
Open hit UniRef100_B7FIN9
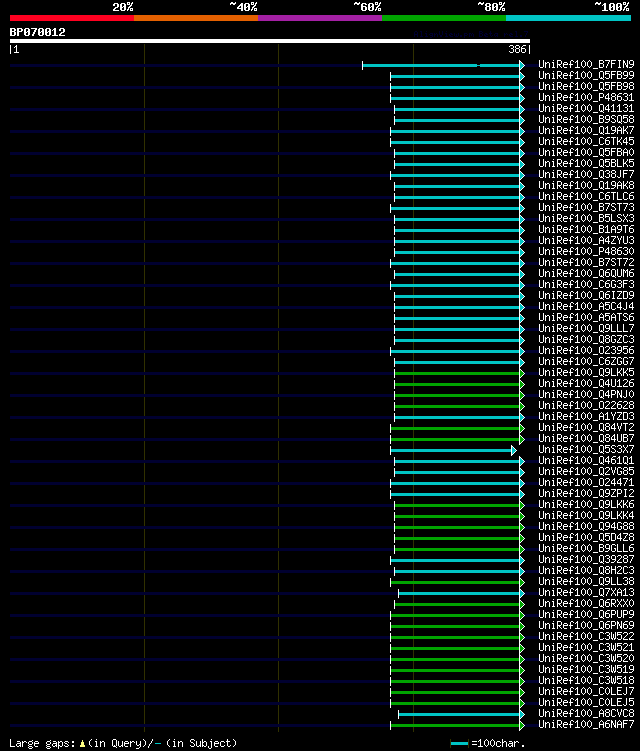(586, 64)
